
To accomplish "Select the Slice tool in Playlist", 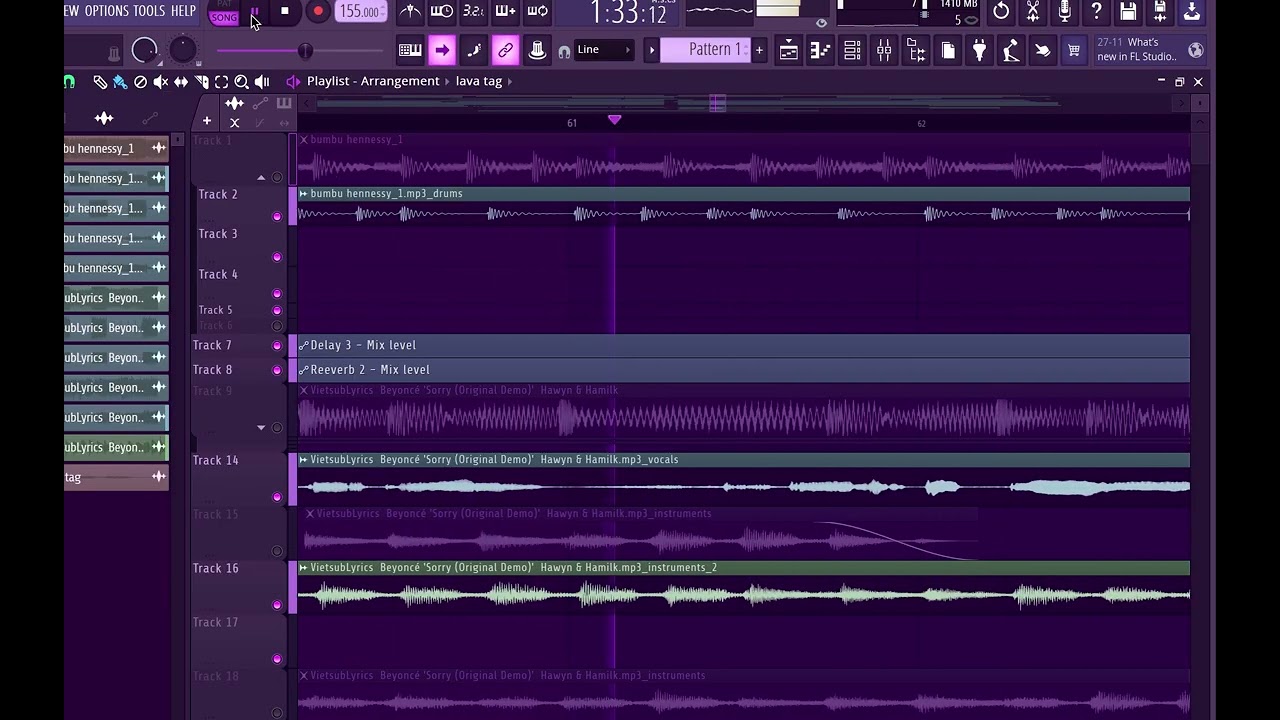I will (x=201, y=82).
